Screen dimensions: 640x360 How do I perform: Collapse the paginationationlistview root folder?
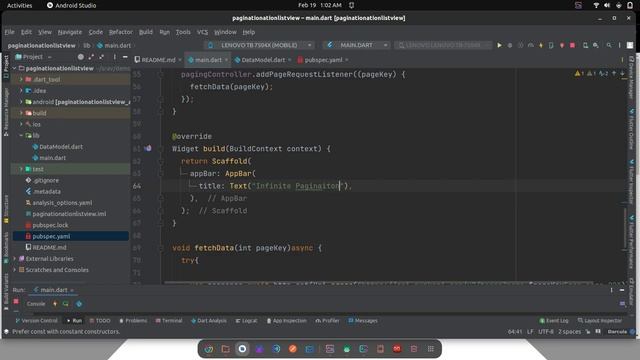15,69
